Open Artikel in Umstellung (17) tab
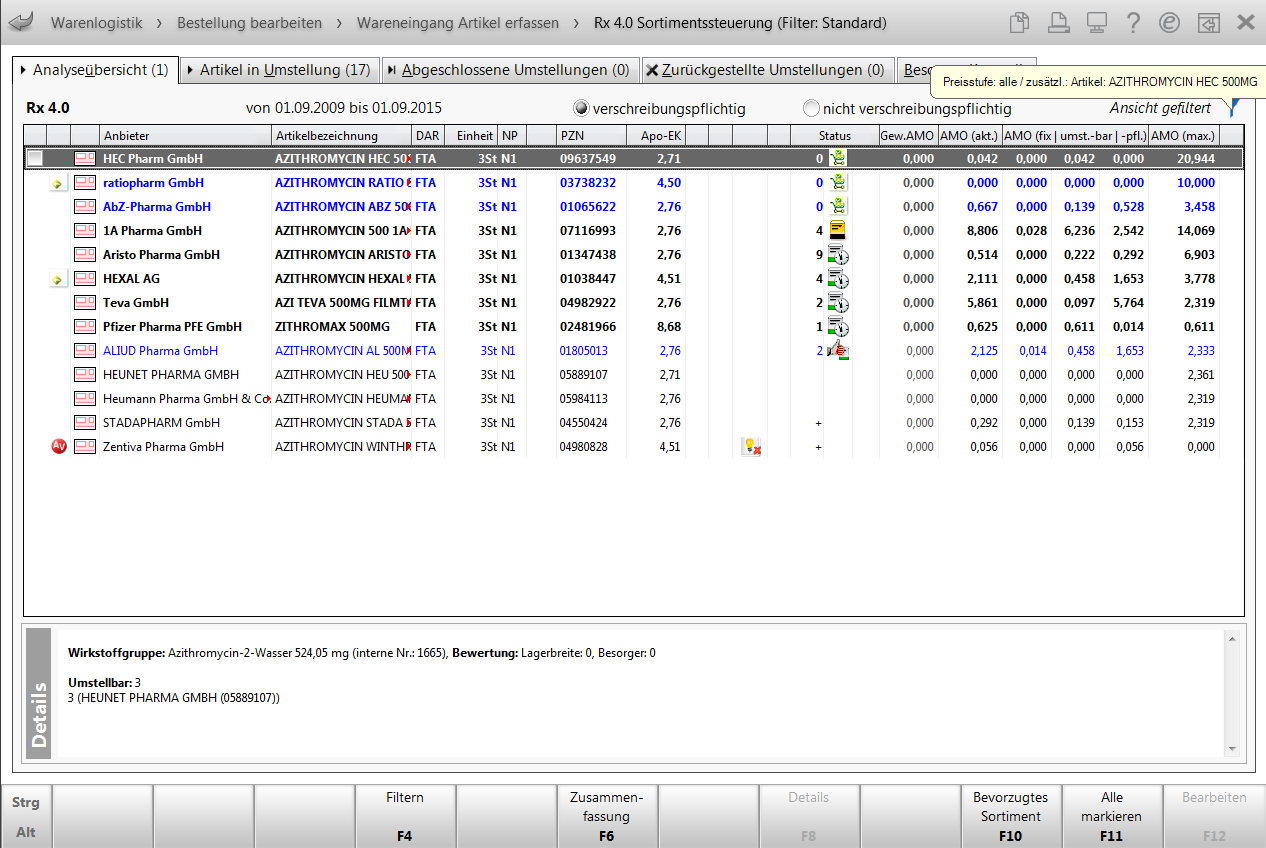The height and width of the screenshot is (848, 1266). coord(279,70)
